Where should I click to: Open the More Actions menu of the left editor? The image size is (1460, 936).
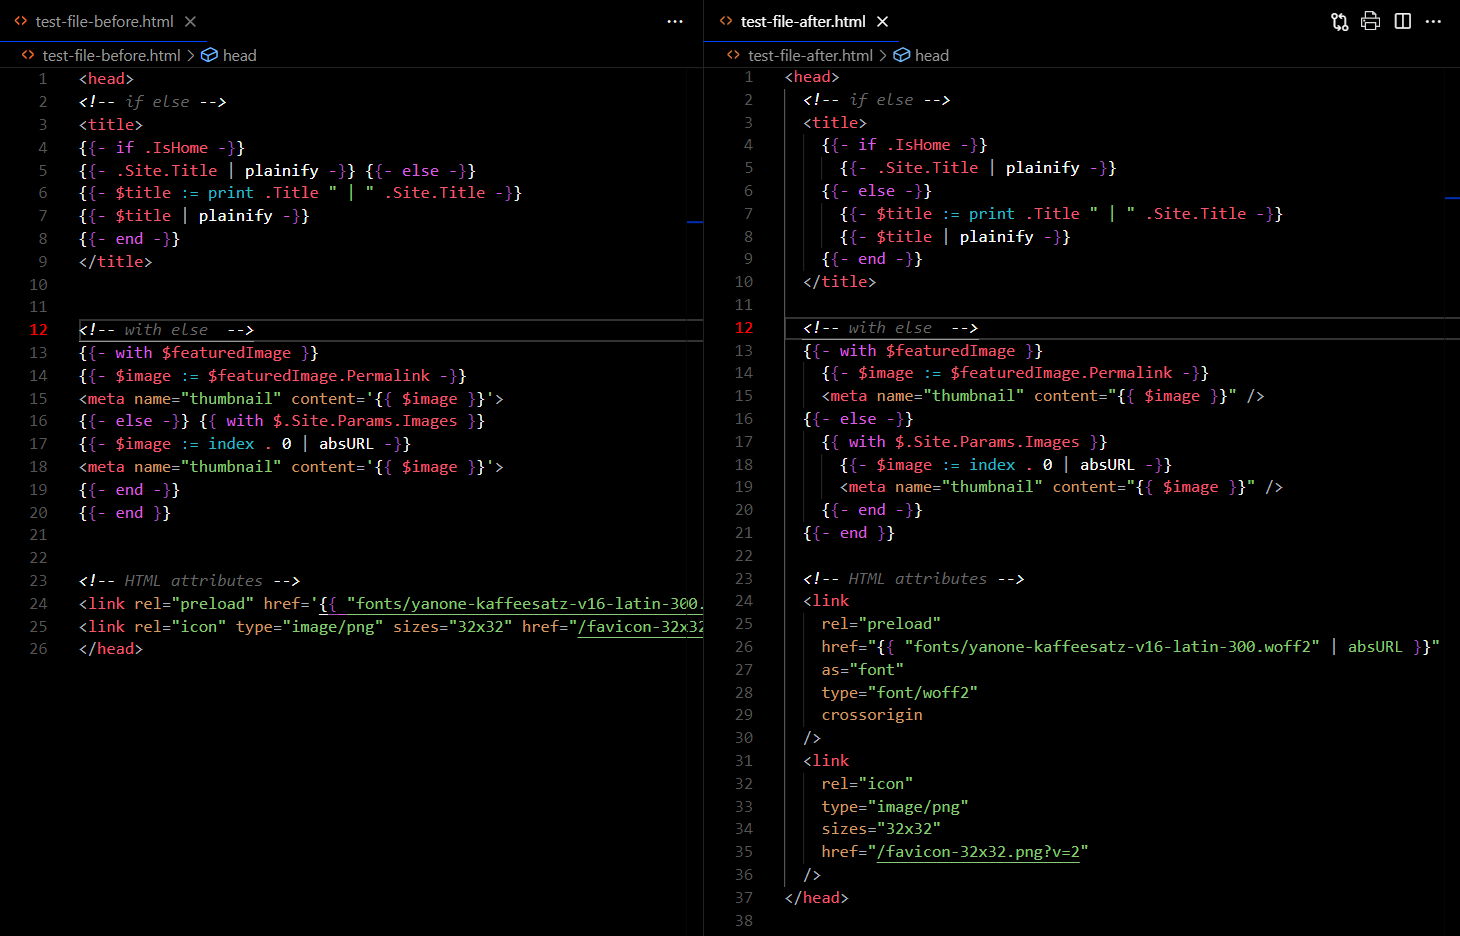point(675,21)
